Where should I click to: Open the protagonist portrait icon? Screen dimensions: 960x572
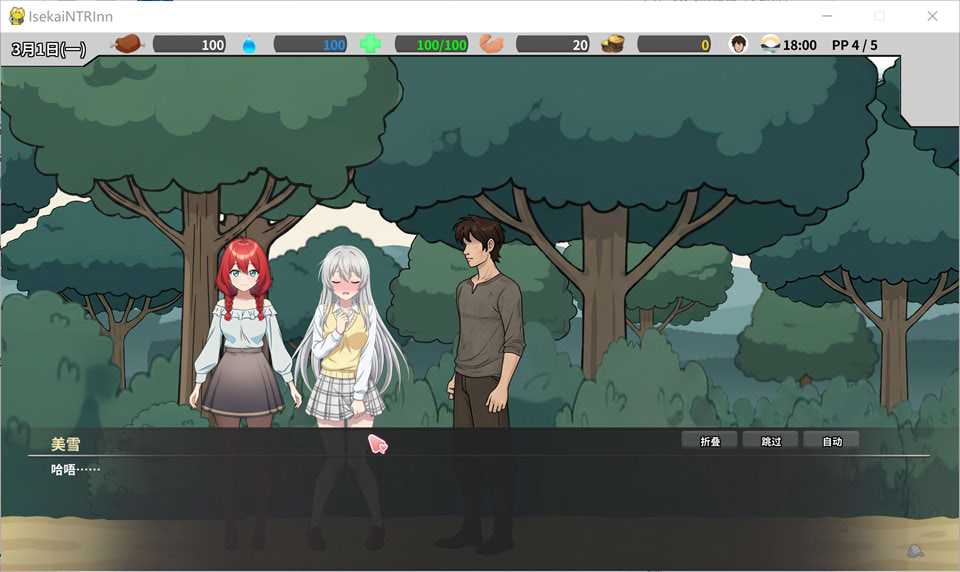(x=738, y=44)
